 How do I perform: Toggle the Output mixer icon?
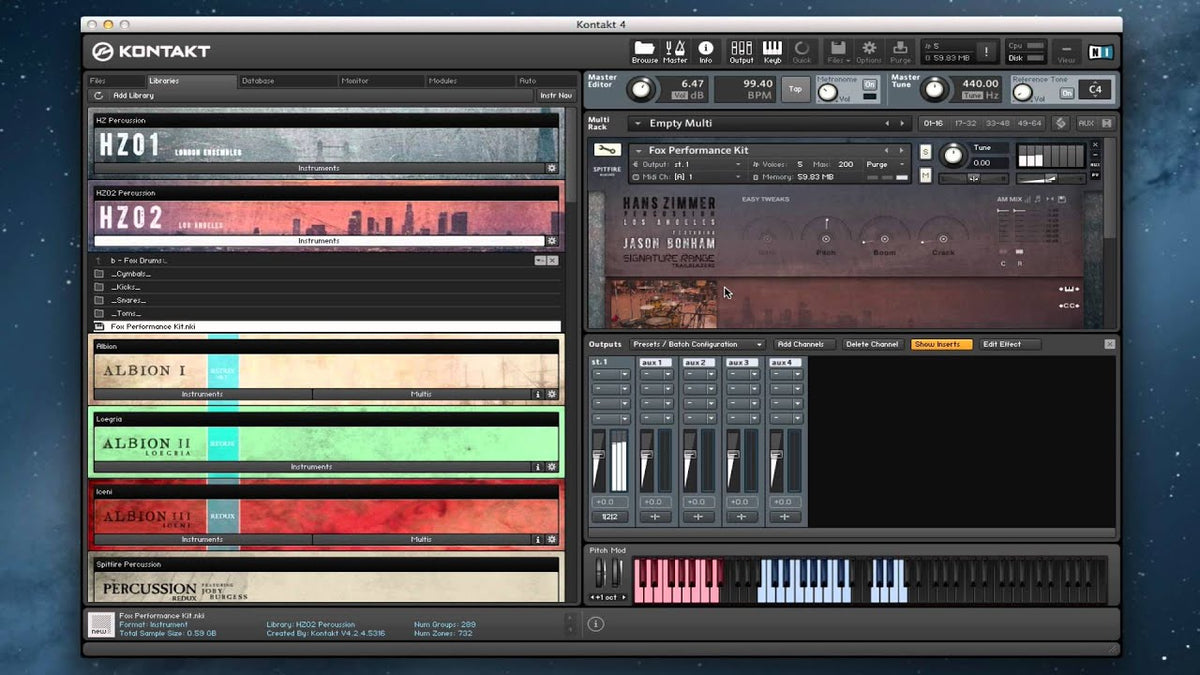741,48
